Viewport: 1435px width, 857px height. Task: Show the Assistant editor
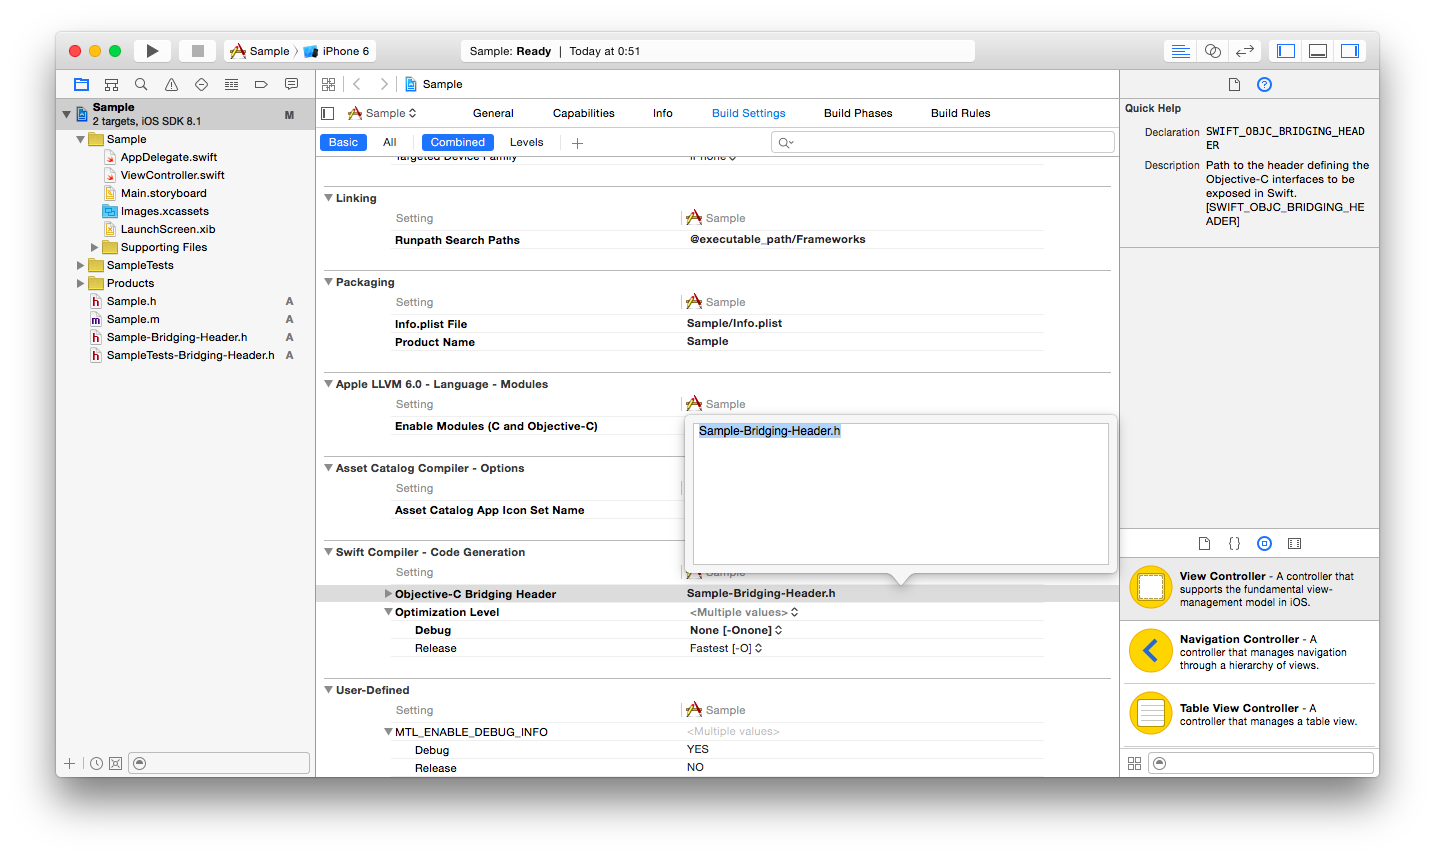click(x=1213, y=51)
